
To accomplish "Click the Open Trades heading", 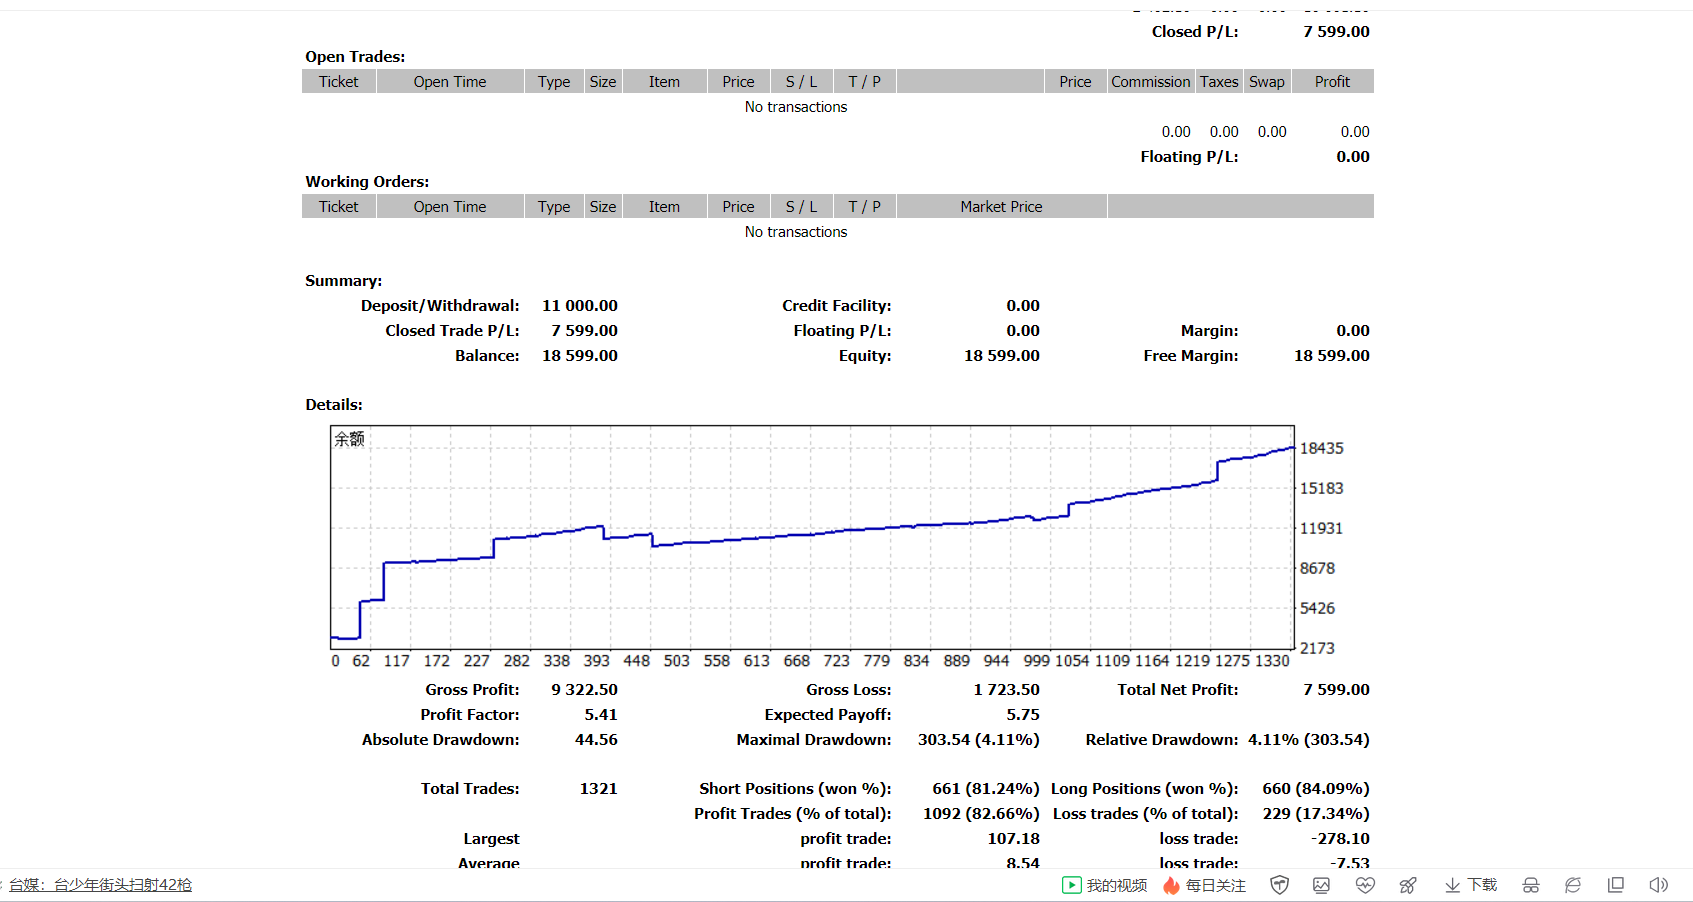I will (355, 57).
